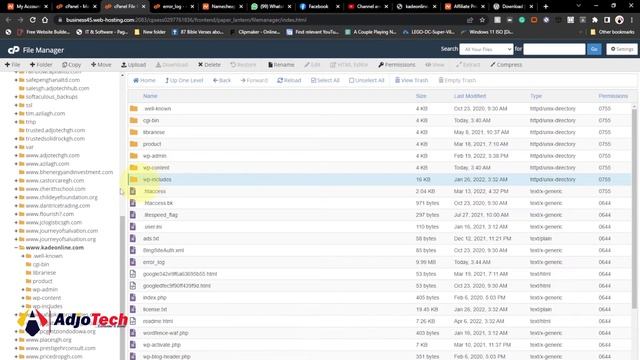Click the license.txt file icon
The image size is (640, 360).
(x=133, y=309)
